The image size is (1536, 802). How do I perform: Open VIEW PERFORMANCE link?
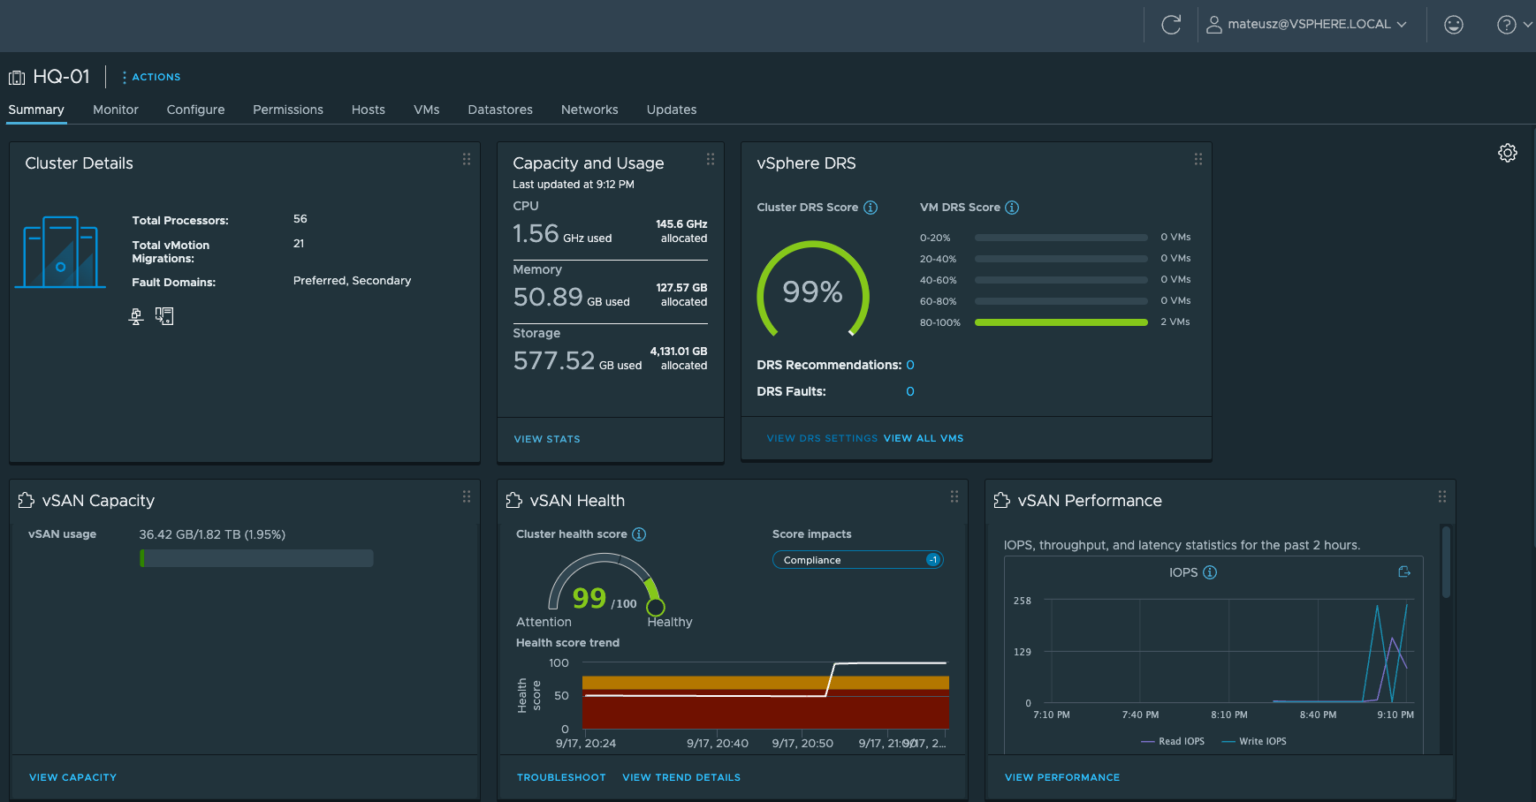pyautogui.click(x=1062, y=777)
